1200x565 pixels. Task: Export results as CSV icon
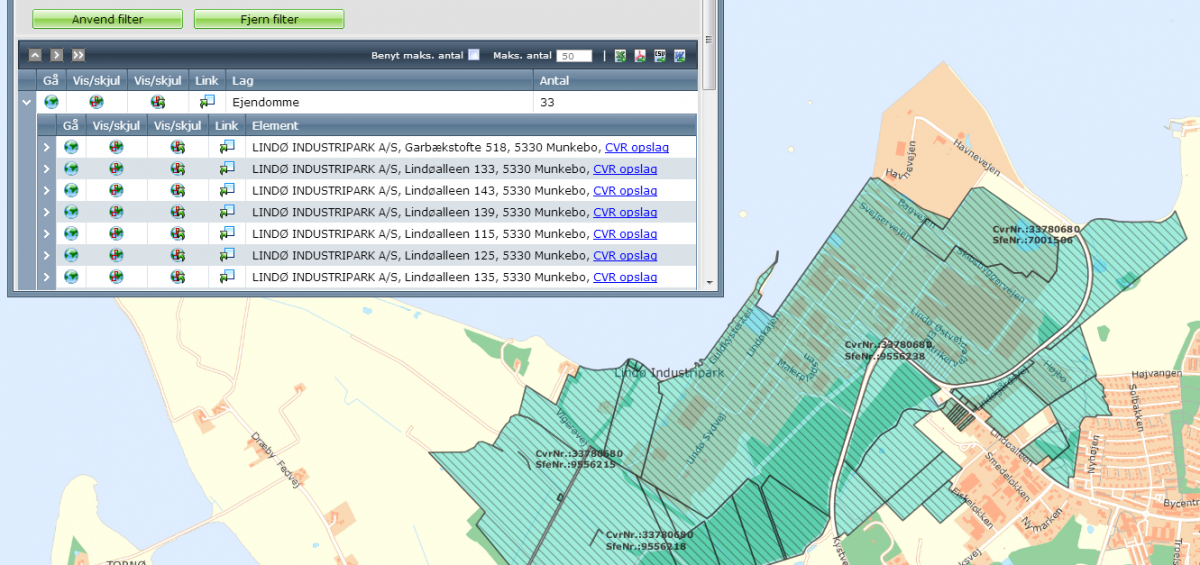pyautogui.click(x=660, y=56)
